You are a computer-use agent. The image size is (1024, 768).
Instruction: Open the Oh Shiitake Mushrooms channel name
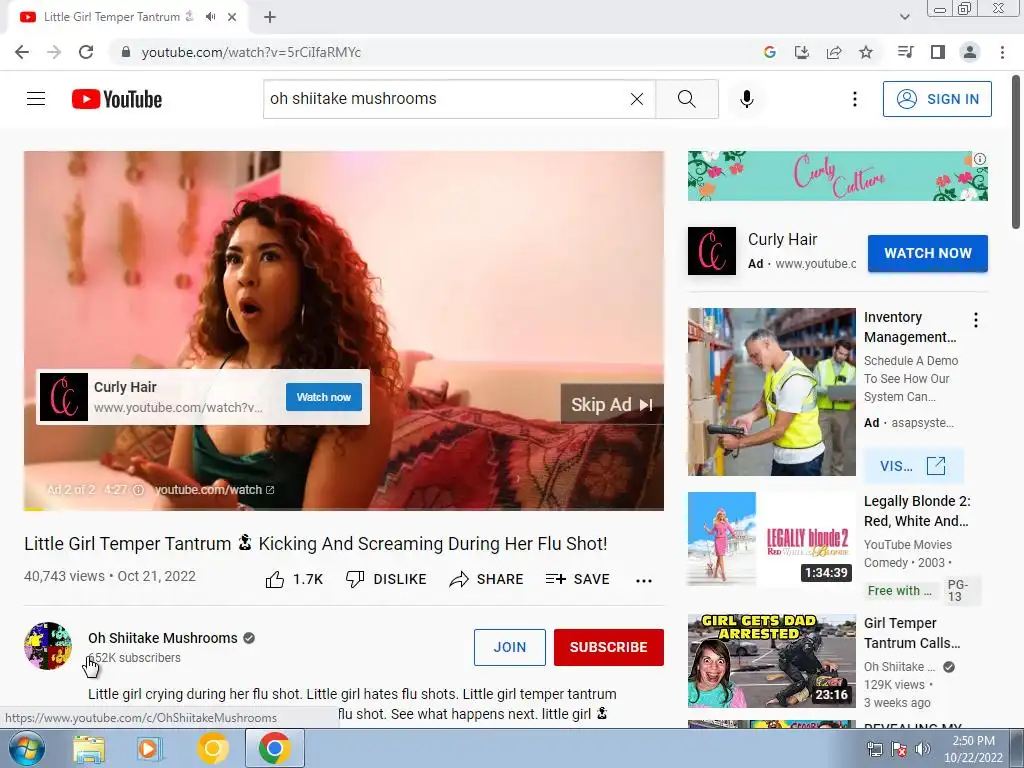click(163, 638)
